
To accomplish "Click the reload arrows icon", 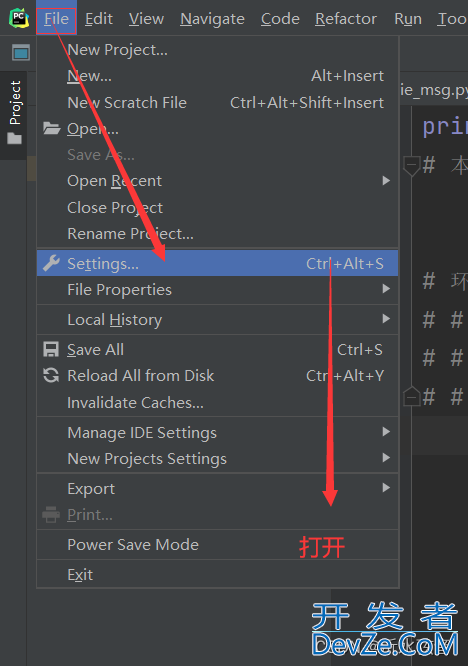I will click(51, 375).
